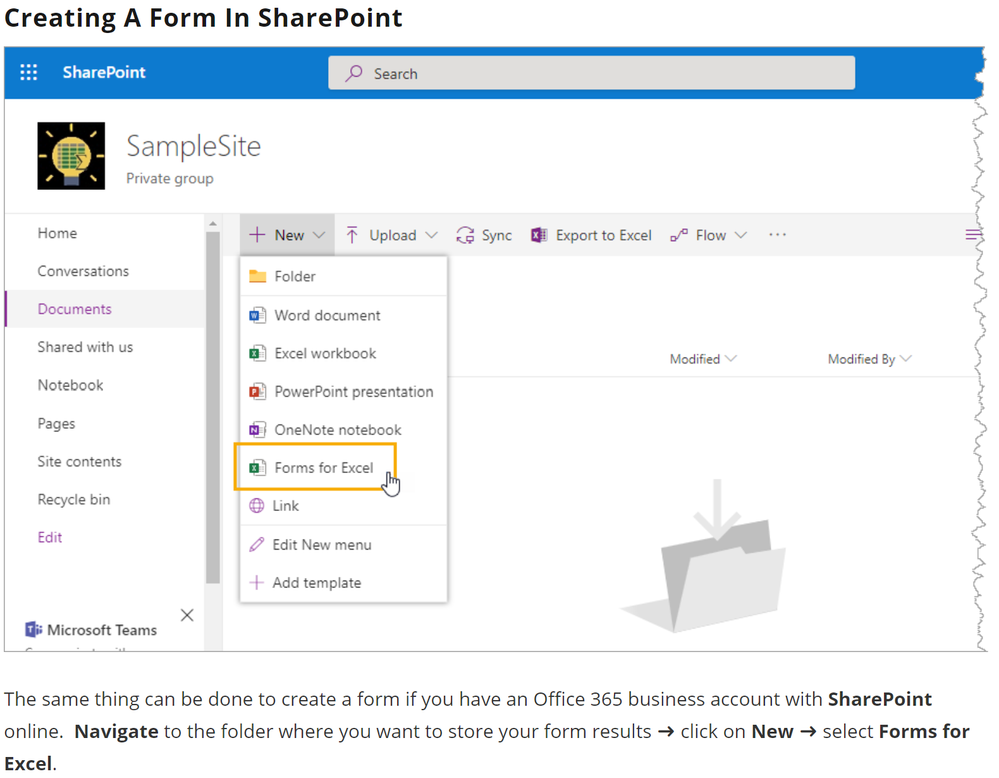Screen dimensions: 999x778
Task: Select PowerPoint presentation from the menu
Action: 353,391
